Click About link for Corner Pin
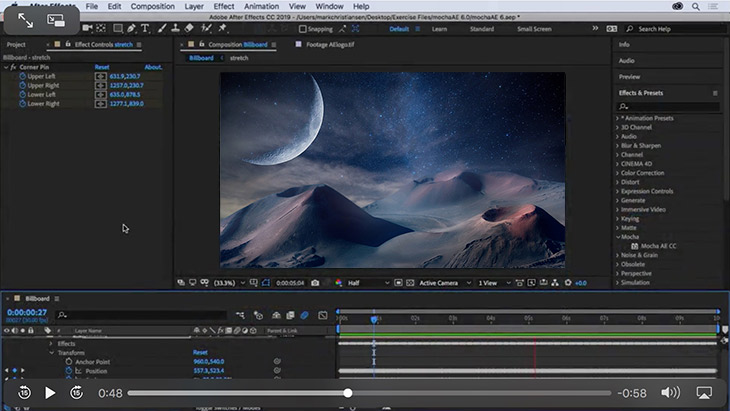The height and width of the screenshot is (411, 730). pyautogui.click(x=153, y=67)
